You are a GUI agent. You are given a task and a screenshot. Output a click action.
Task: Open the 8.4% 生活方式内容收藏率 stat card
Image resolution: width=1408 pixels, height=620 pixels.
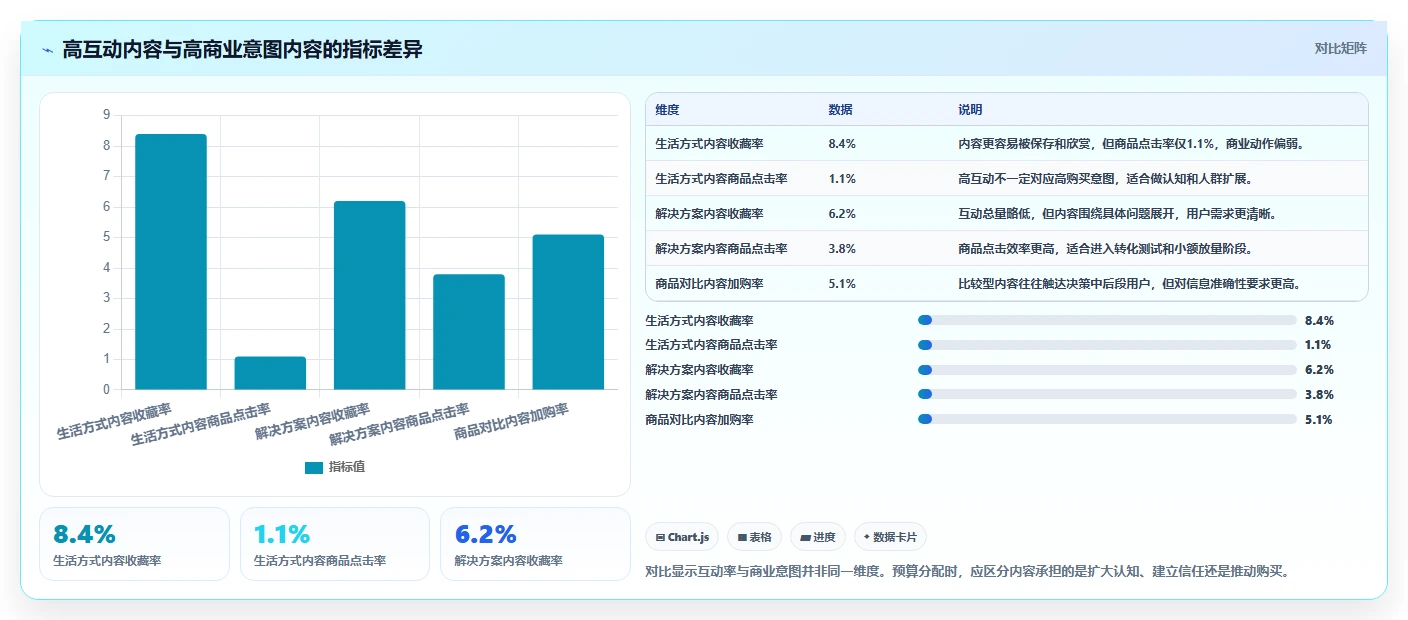[x=134, y=544]
